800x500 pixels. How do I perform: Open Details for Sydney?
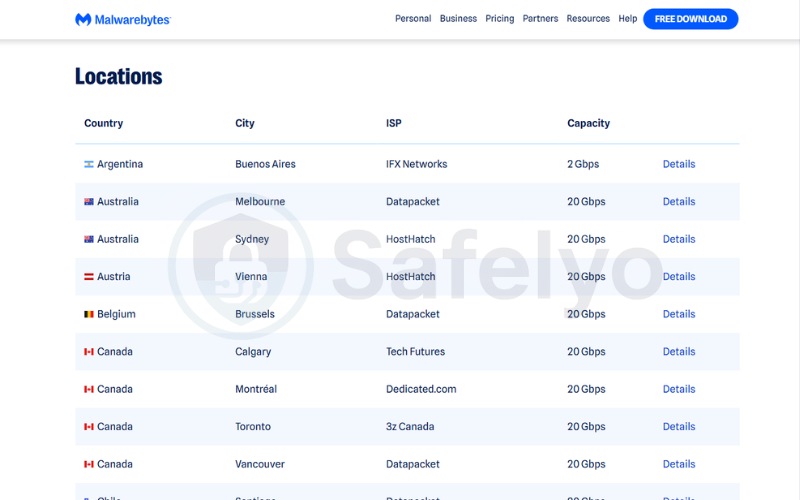coord(679,239)
